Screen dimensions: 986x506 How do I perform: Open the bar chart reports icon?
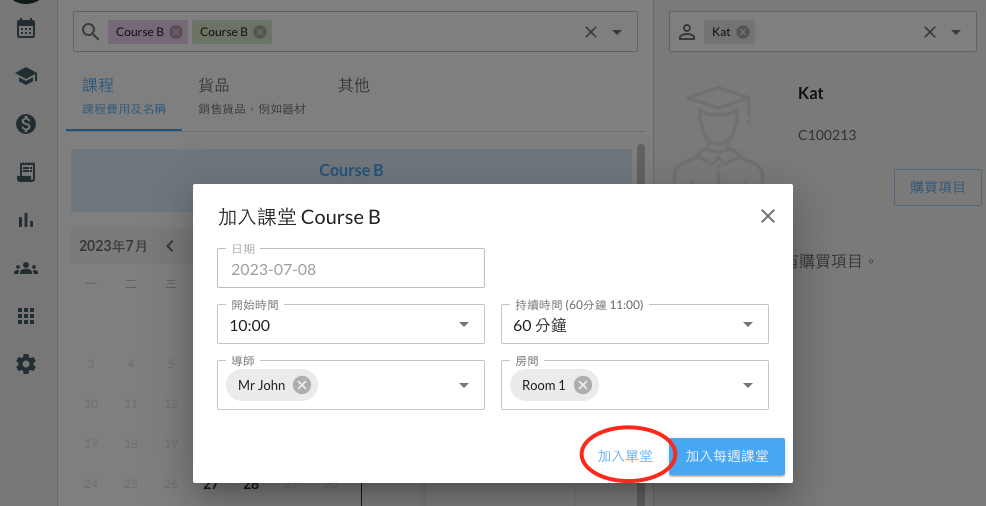pyautogui.click(x=26, y=220)
